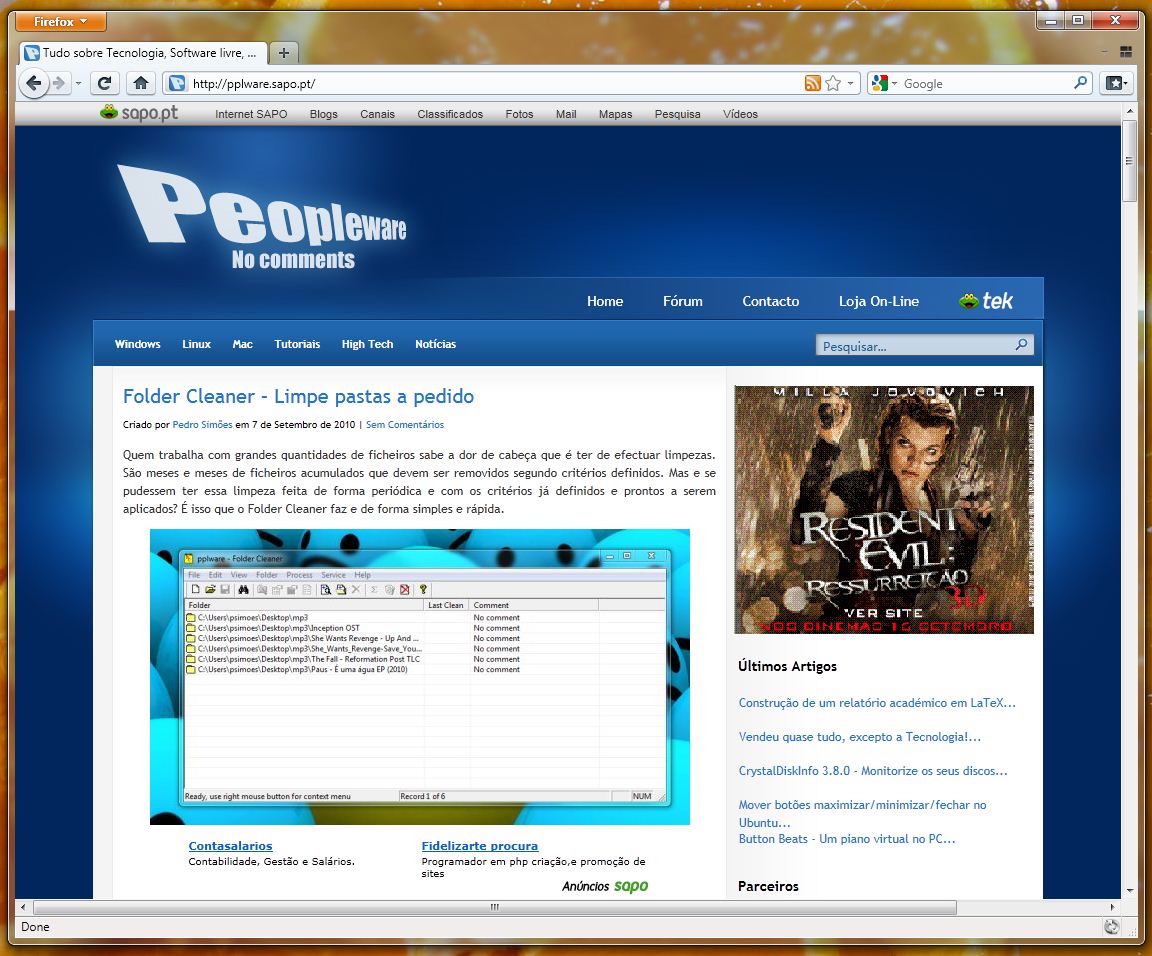Screen dimensions: 1152x956
Task: Open Internet SAPO in the top bar
Action: [251, 114]
